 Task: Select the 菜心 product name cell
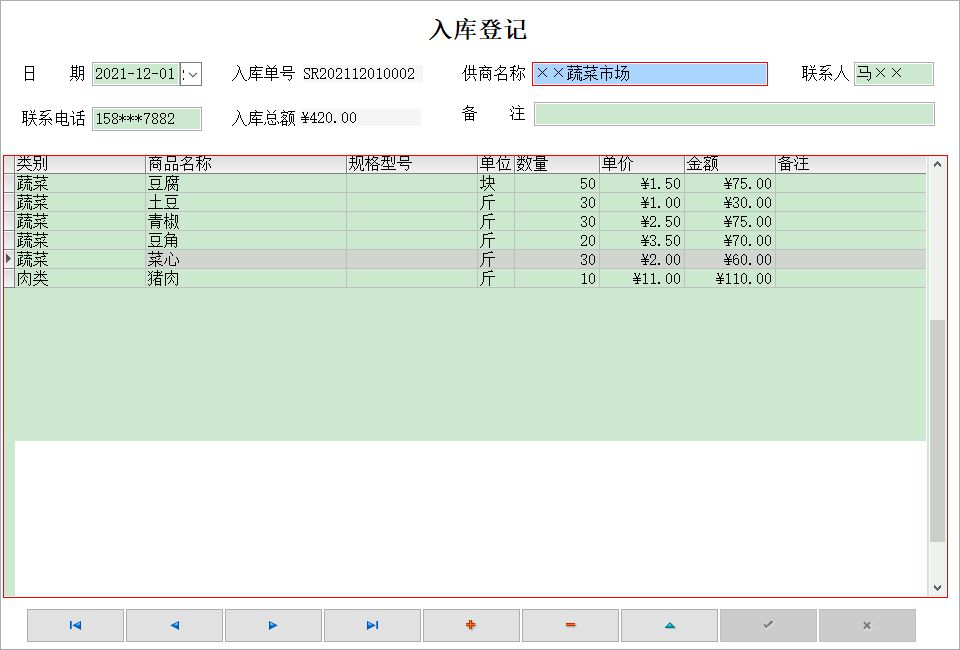[x=246, y=260]
